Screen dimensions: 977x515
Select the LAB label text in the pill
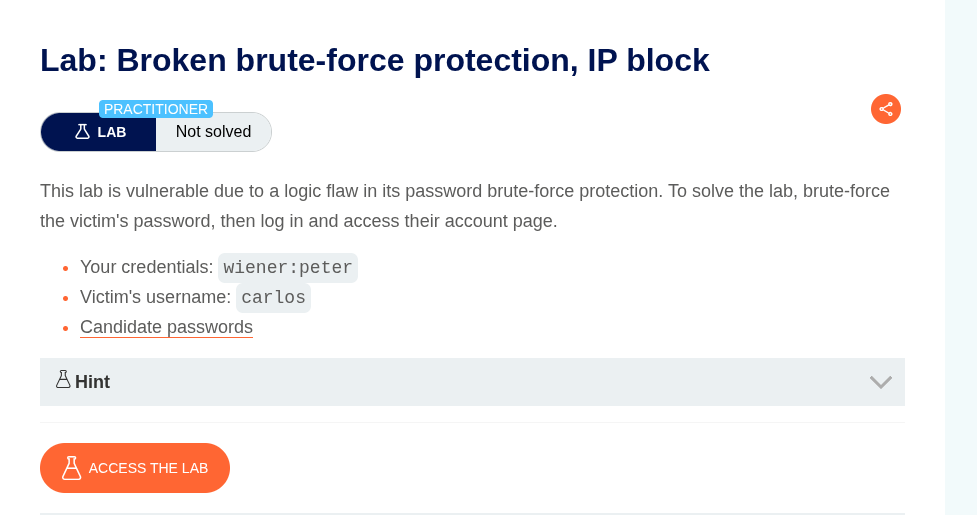pos(112,132)
